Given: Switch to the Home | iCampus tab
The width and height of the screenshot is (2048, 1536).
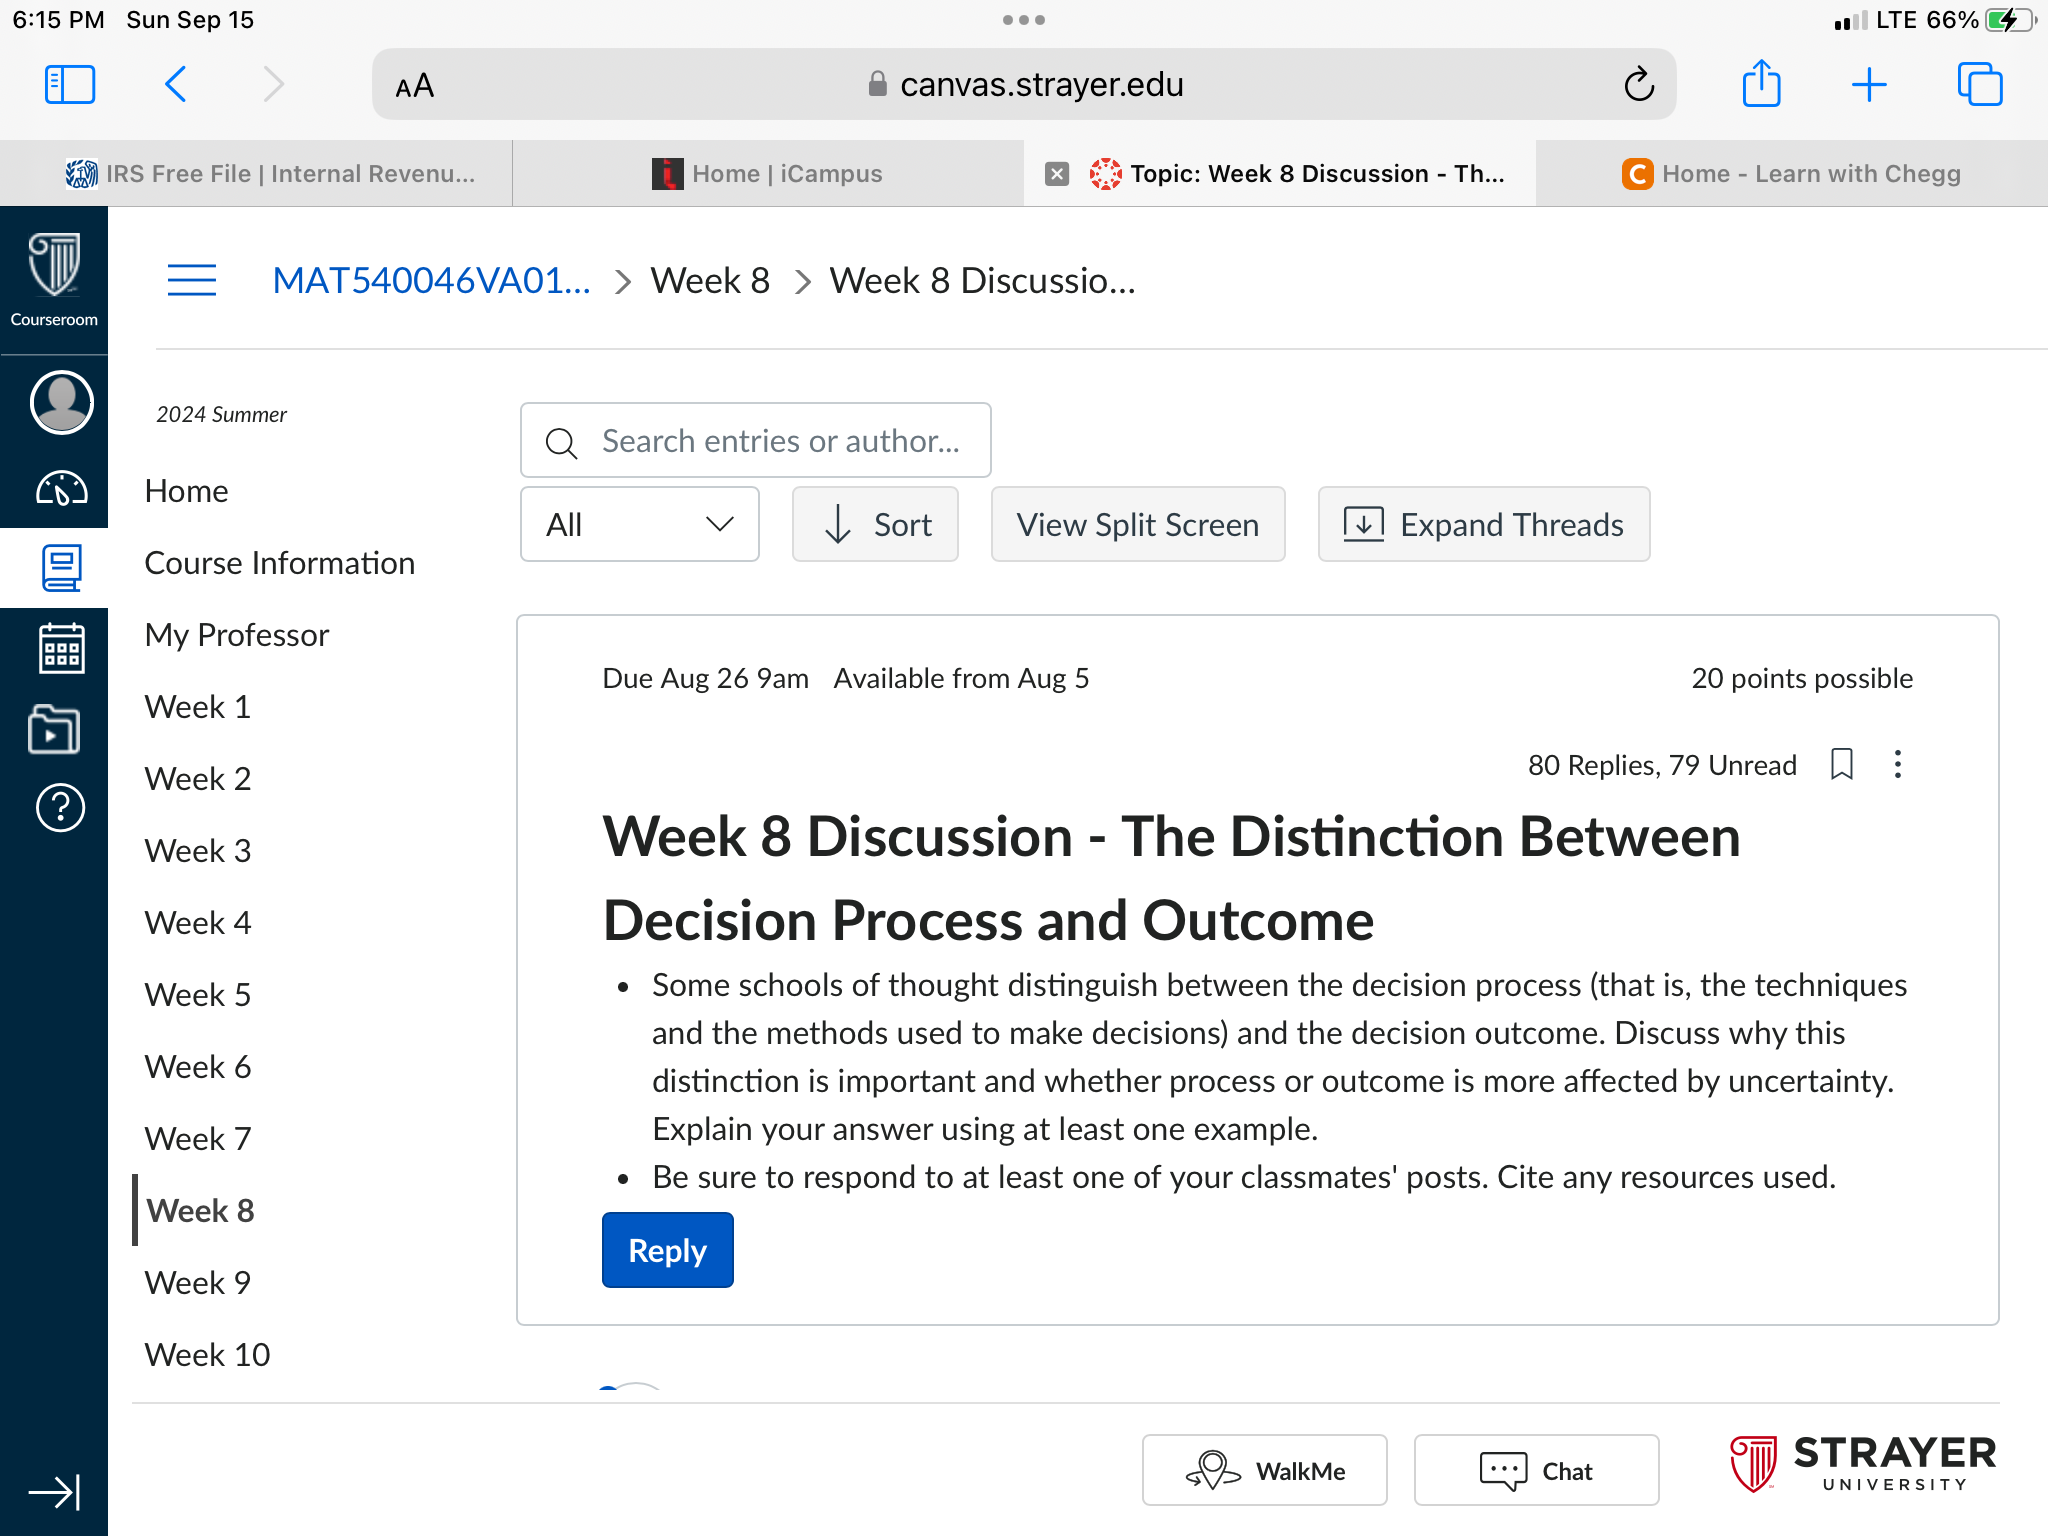Looking at the screenshot, I should point(768,174).
